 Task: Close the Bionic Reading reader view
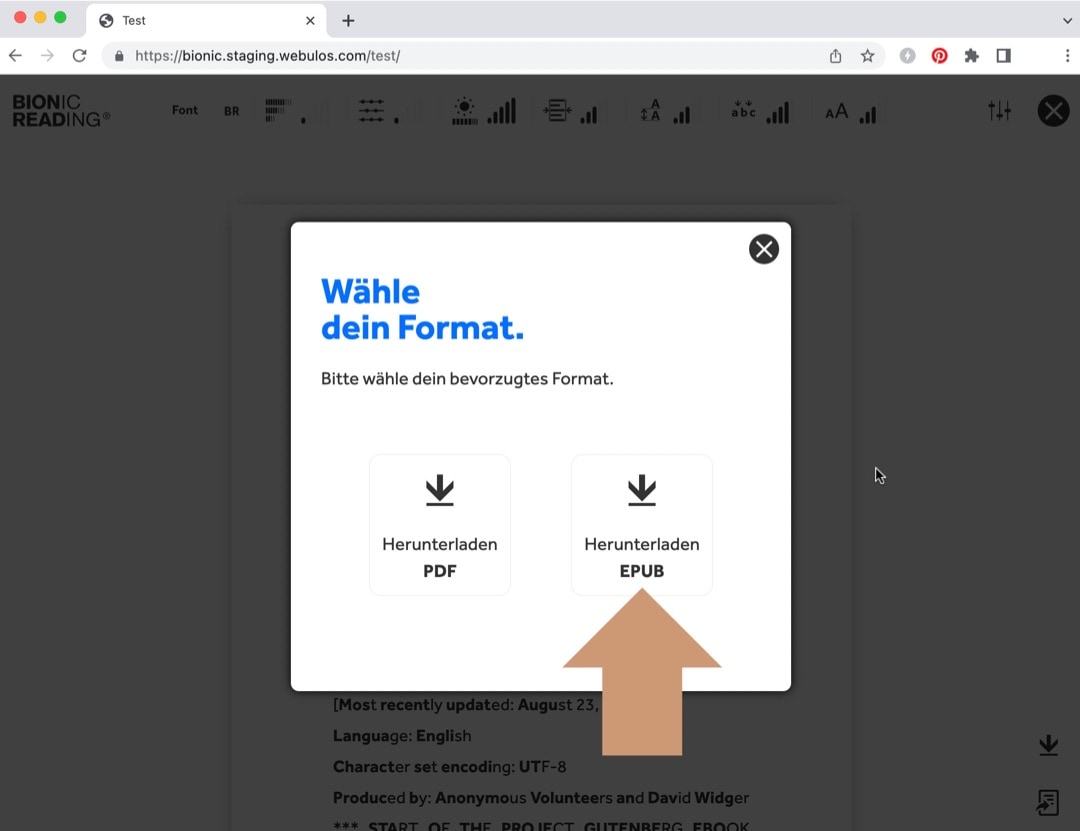[1053, 110]
